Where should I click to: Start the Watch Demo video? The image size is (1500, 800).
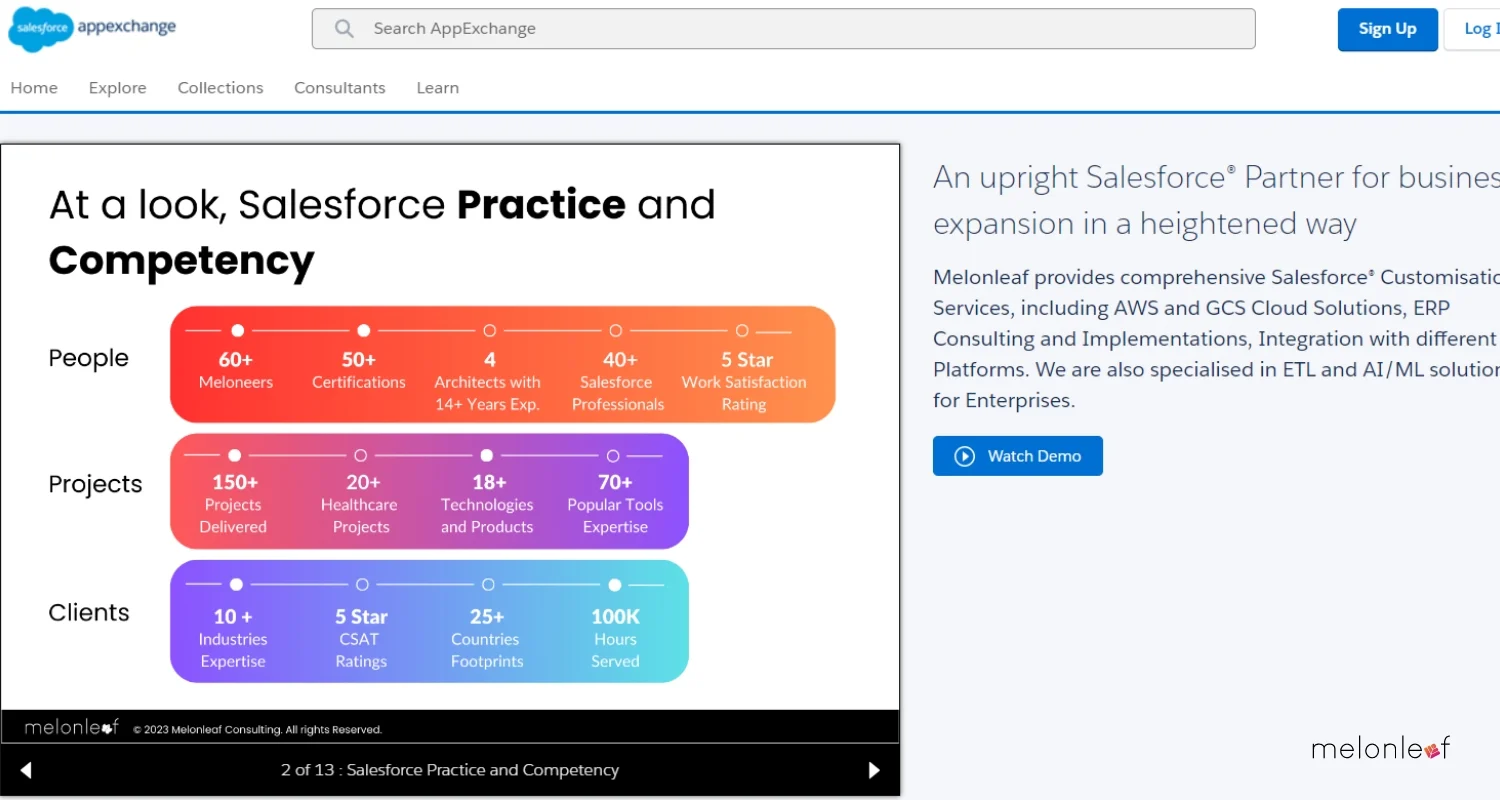1017,456
